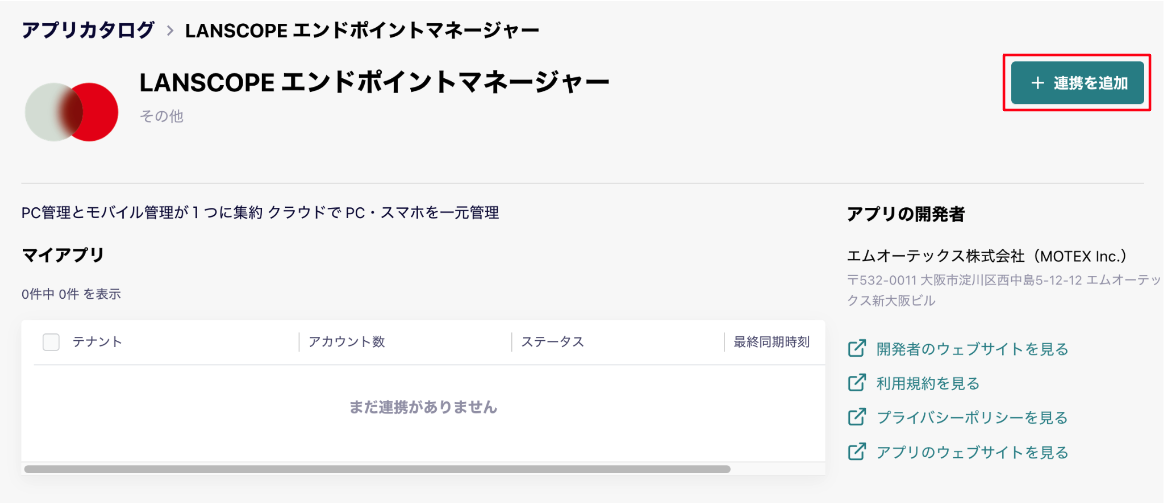Click external-link icon beside プライバシーポリシーを見る
This screenshot has height=503, width=1165.
tap(857, 417)
